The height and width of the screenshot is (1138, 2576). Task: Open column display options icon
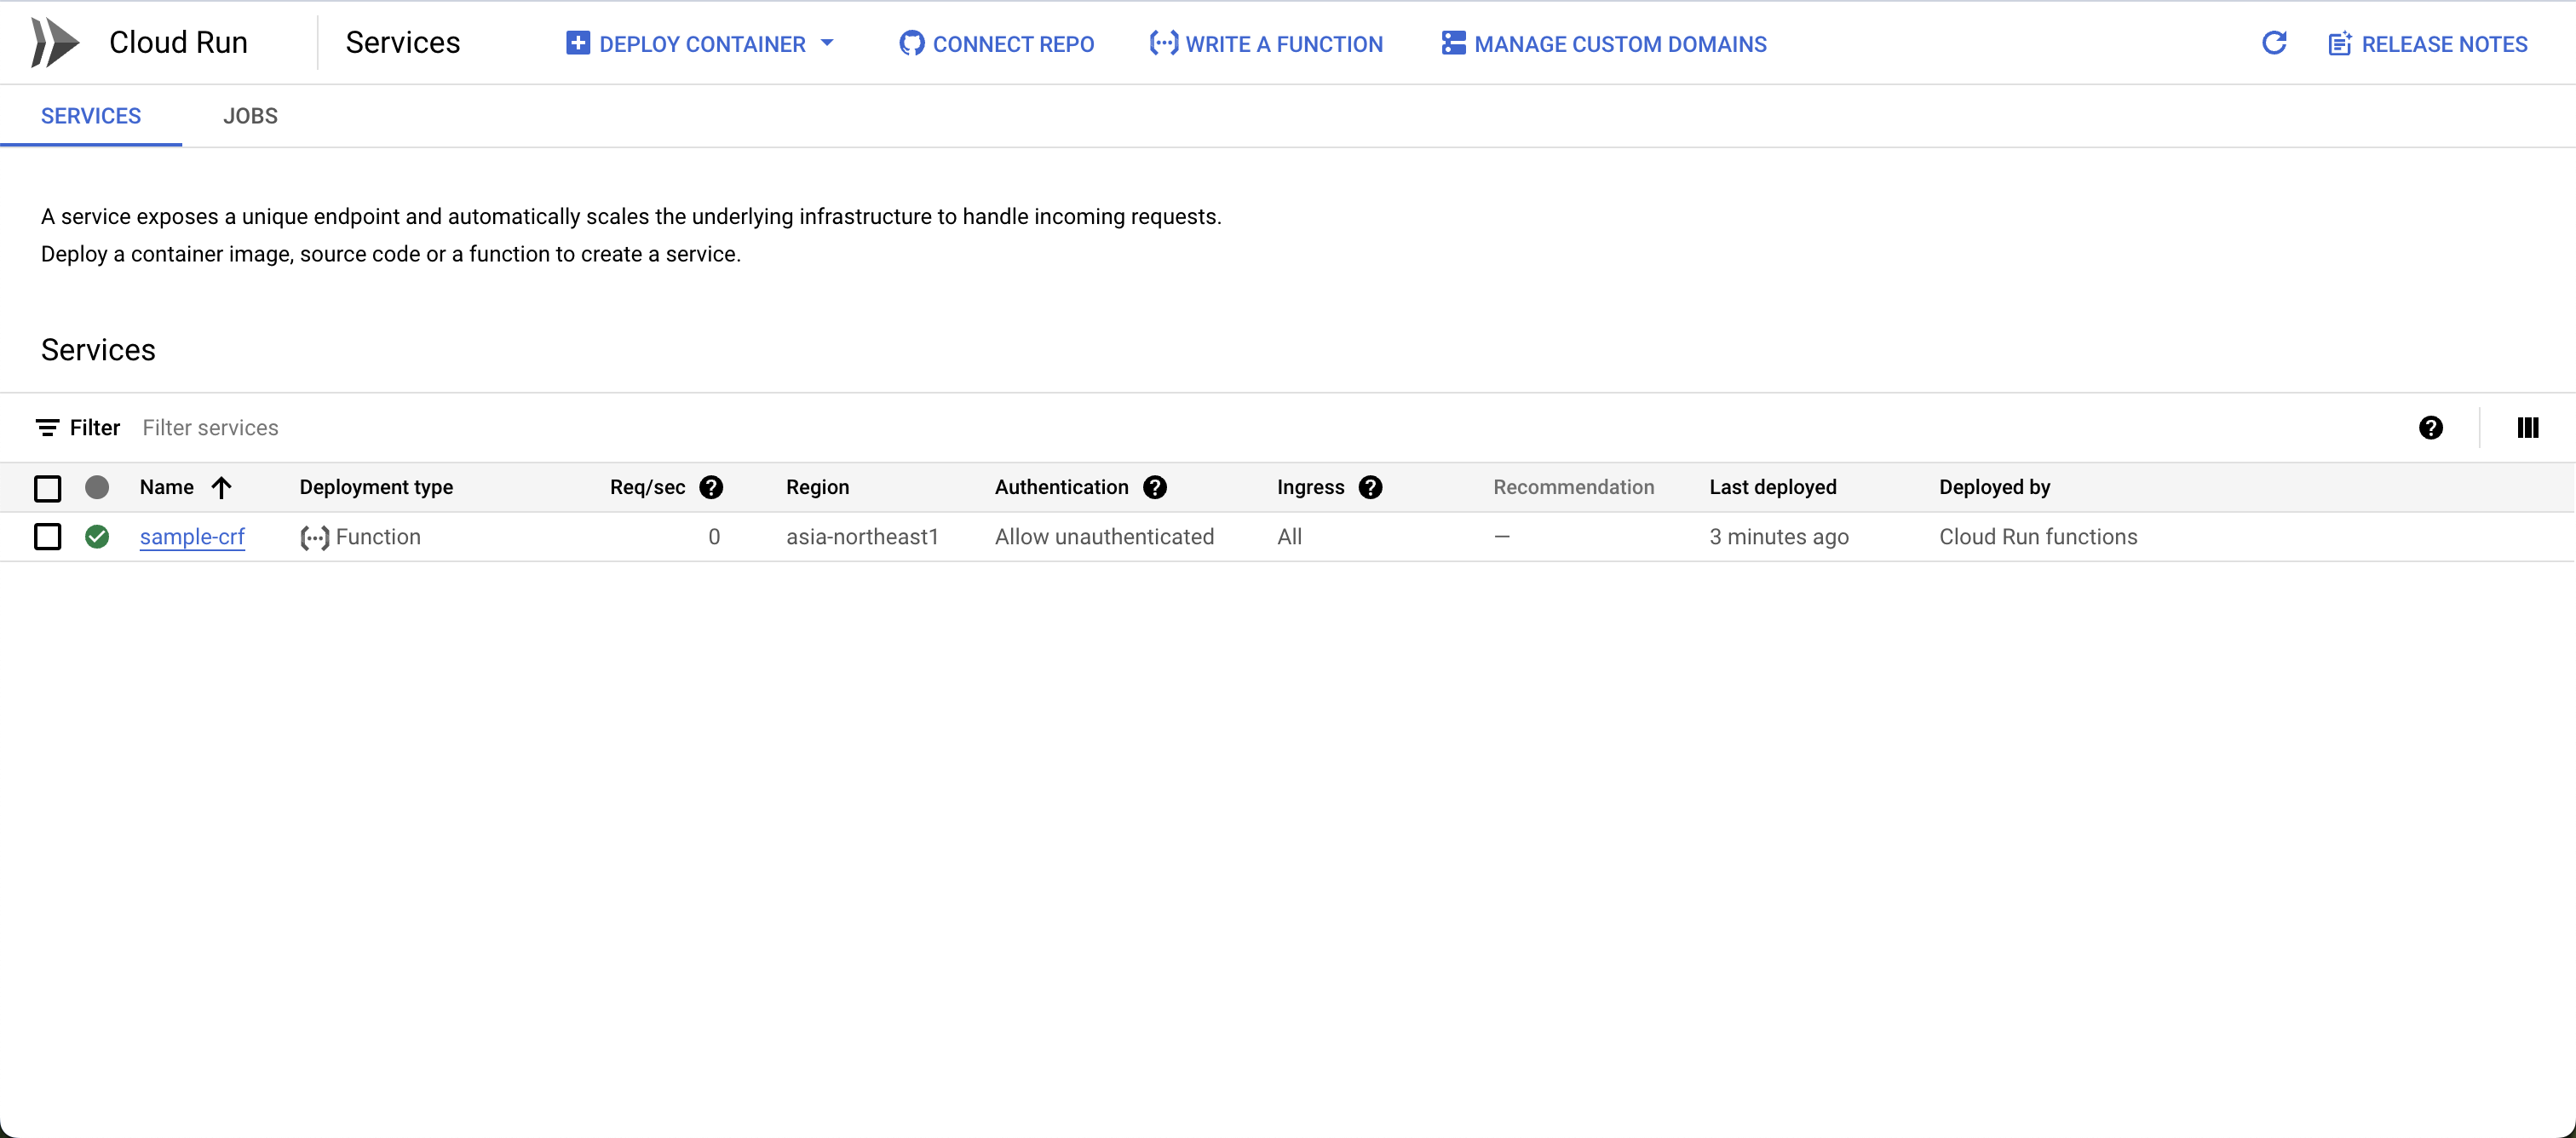(x=2527, y=428)
